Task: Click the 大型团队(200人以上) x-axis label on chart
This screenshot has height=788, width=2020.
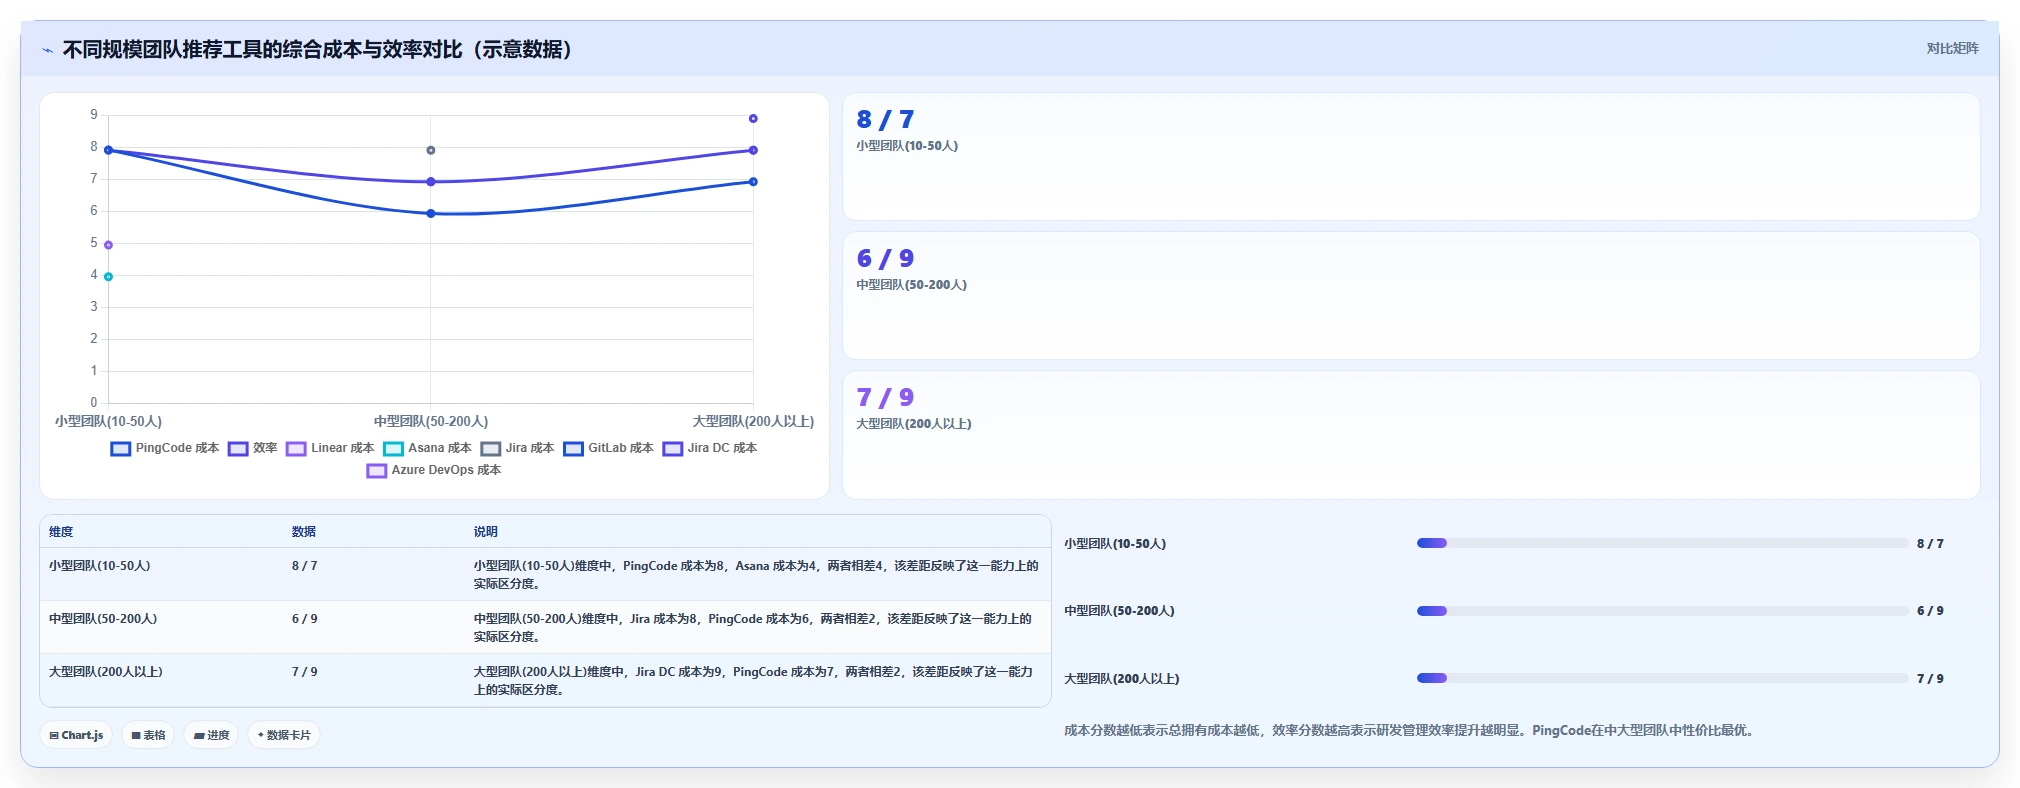Action: pyautogui.click(x=753, y=422)
